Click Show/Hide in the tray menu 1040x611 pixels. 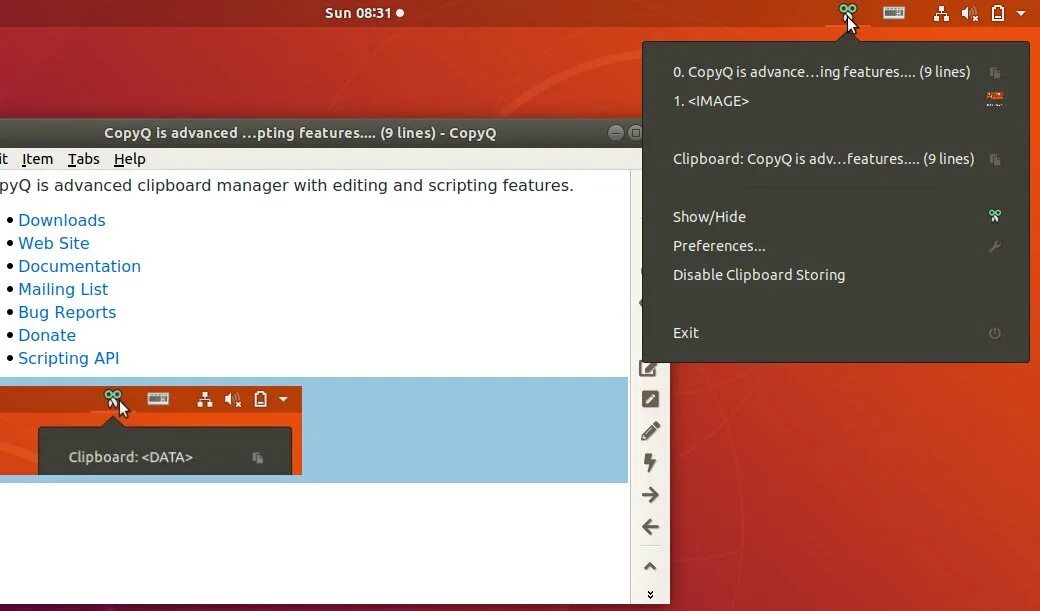pos(836,217)
